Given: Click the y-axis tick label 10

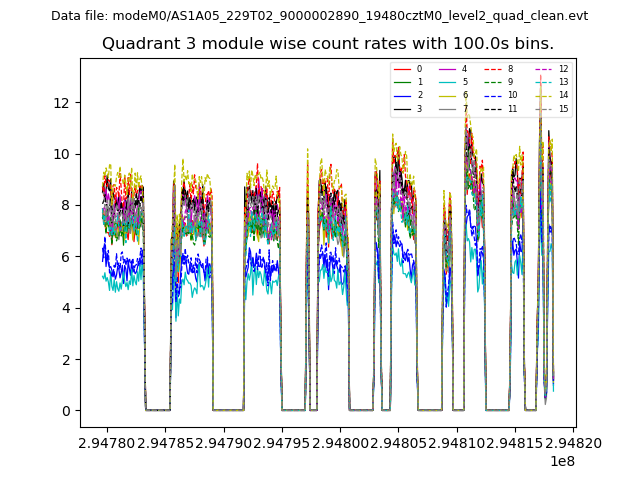Looking at the screenshot, I should point(62,154).
